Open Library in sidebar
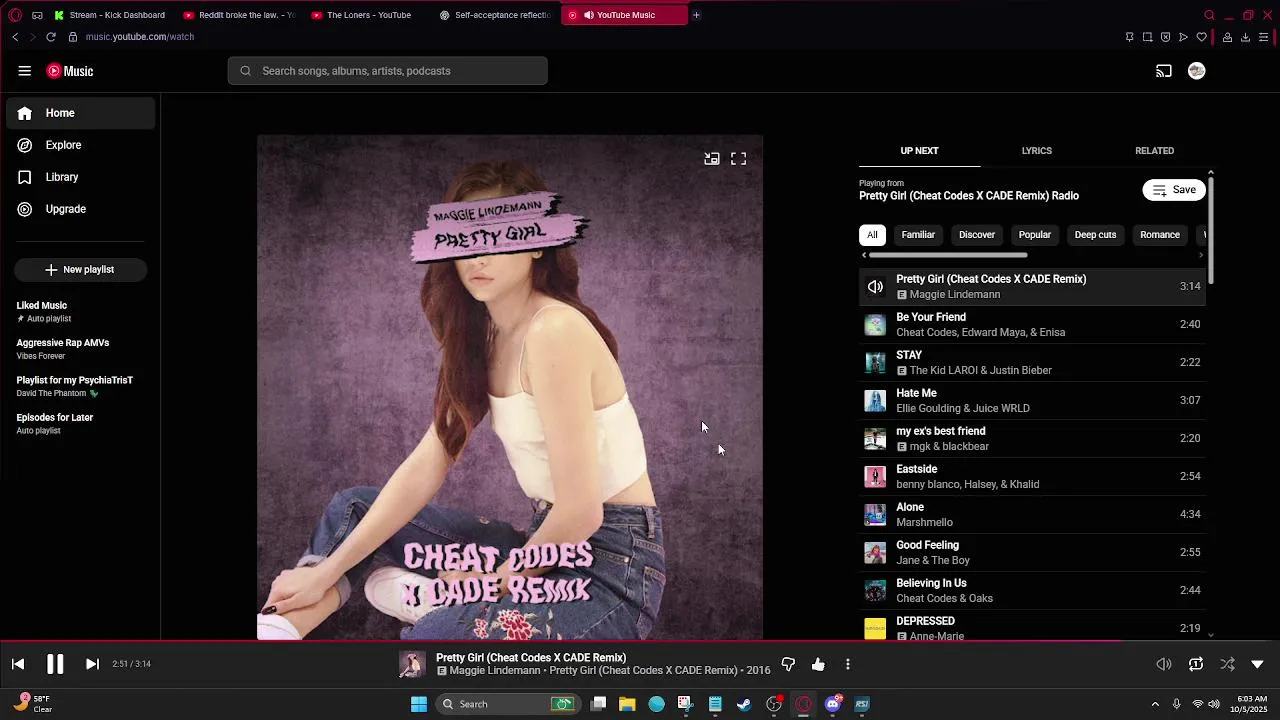The image size is (1280, 720). click(x=81, y=177)
